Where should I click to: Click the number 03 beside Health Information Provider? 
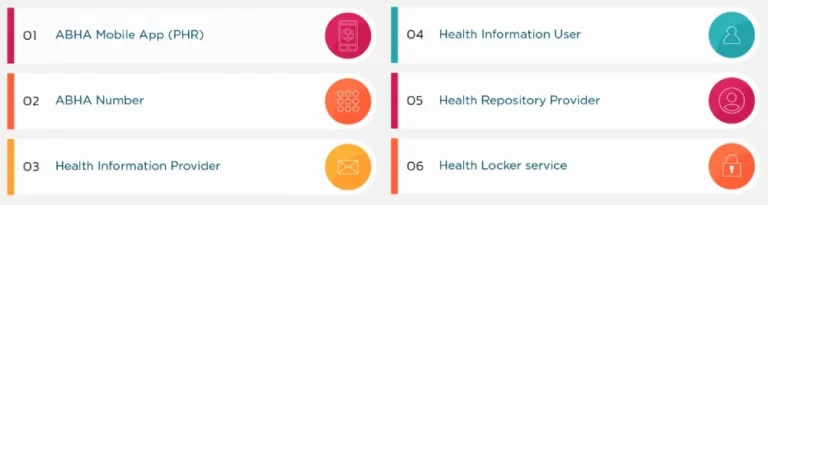31,167
